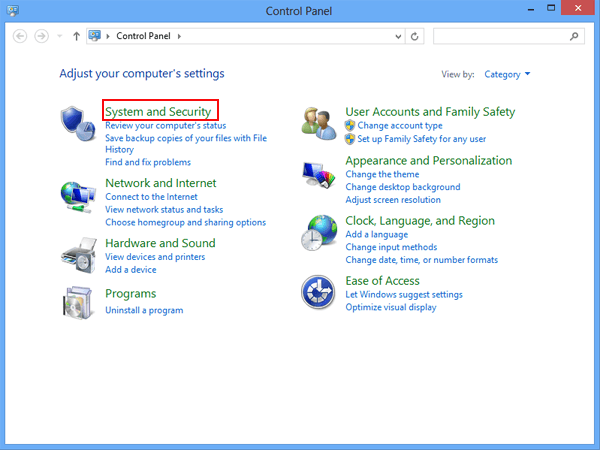Viewport: 600px width, 450px height.
Task: Maximize the Control Panel window
Action: [x=551, y=8]
